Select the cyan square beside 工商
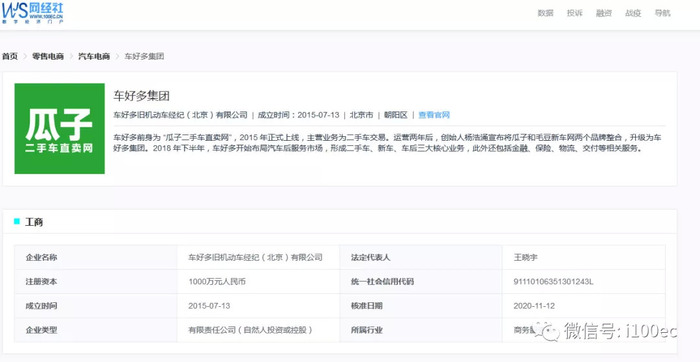Screen dimensions: 700x362 tap(17, 221)
